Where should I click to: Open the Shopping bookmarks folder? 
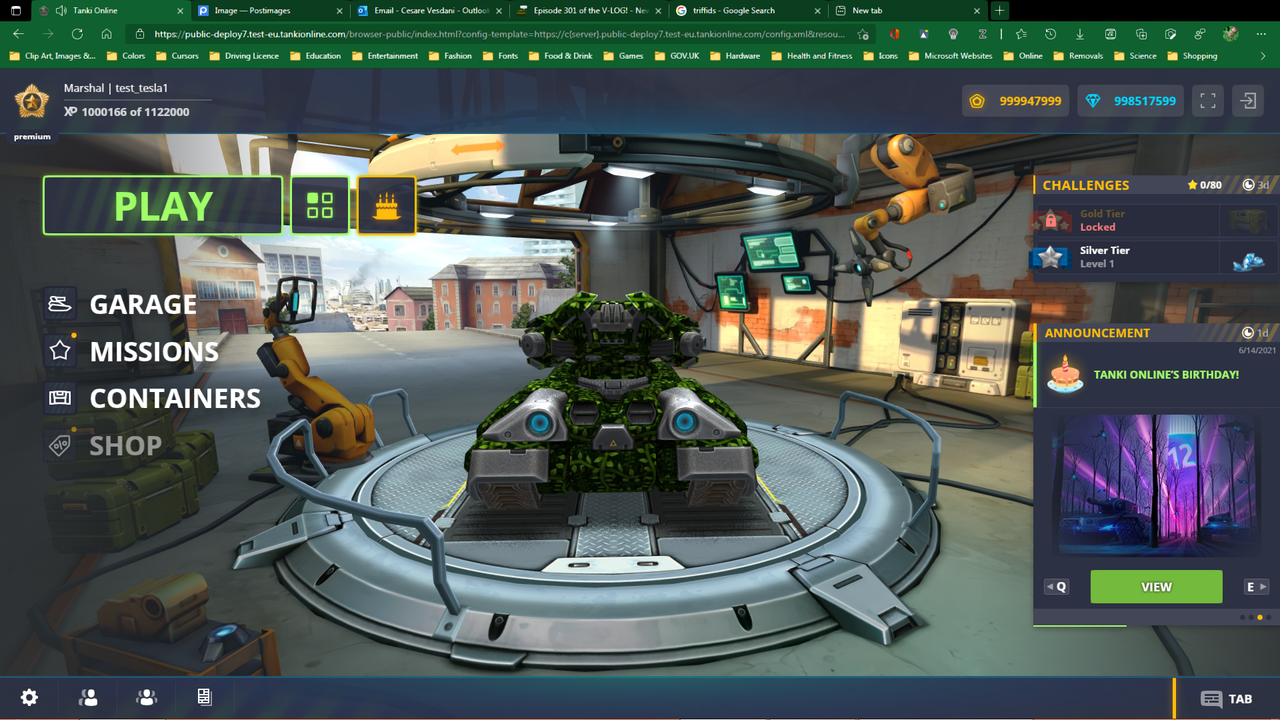coord(1192,56)
